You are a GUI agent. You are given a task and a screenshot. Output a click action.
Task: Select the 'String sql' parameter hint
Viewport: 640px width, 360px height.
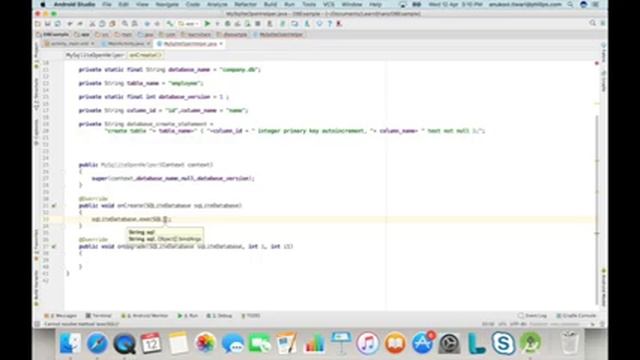click(x=142, y=232)
